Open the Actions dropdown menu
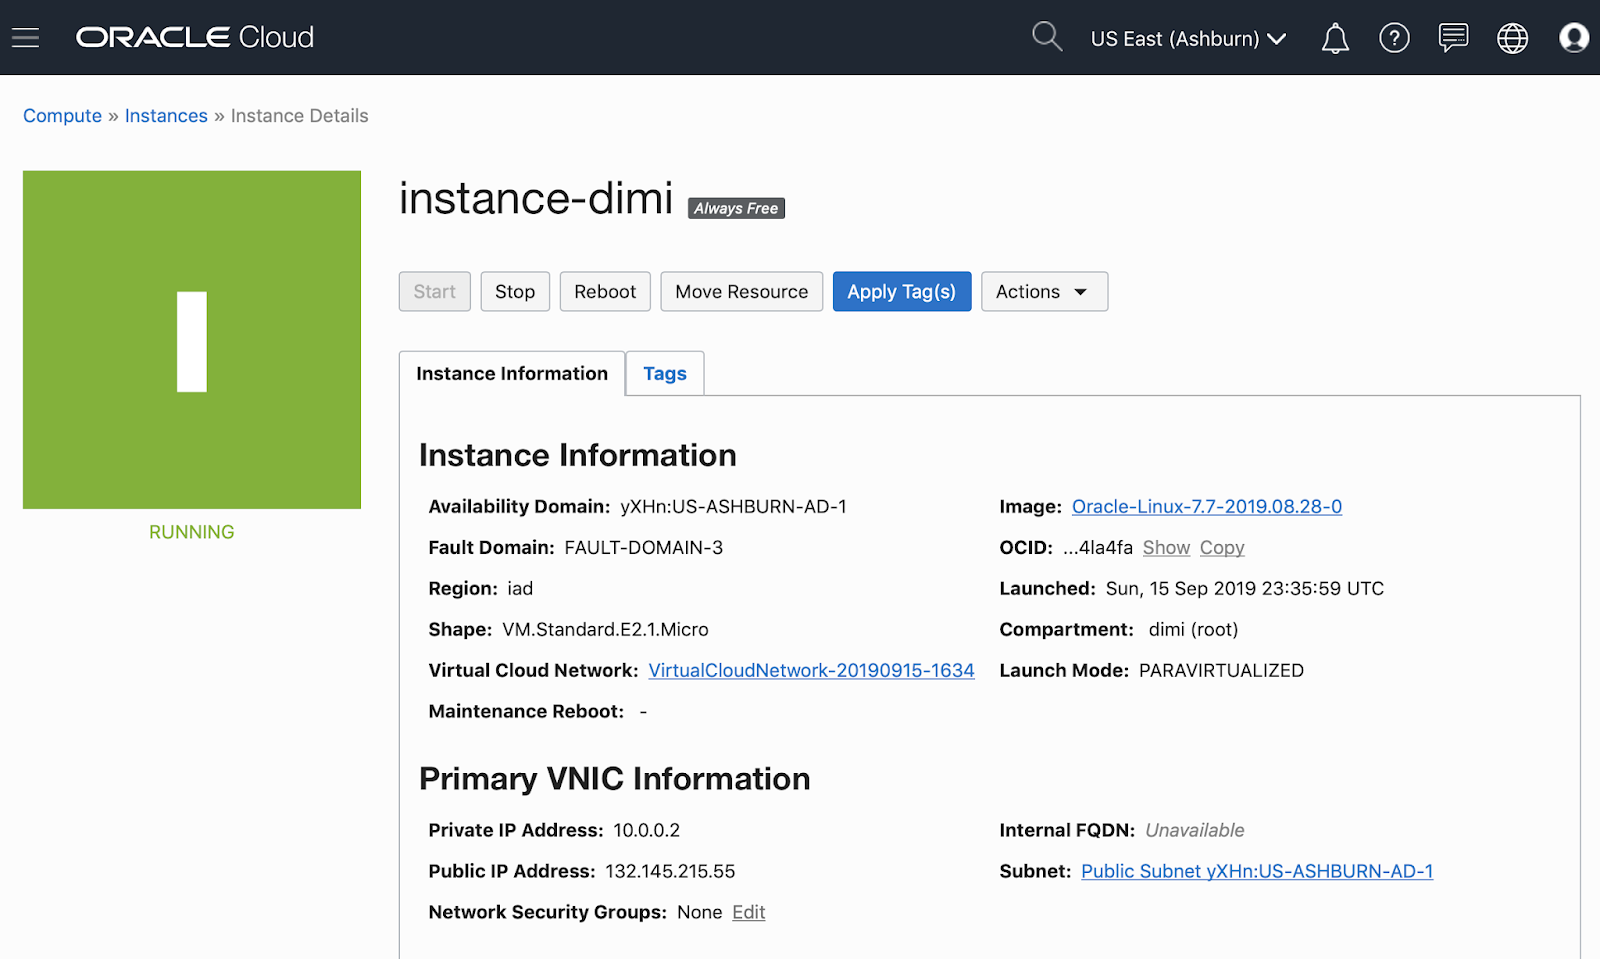The image size is (1600, 959). pos(1044,291)
